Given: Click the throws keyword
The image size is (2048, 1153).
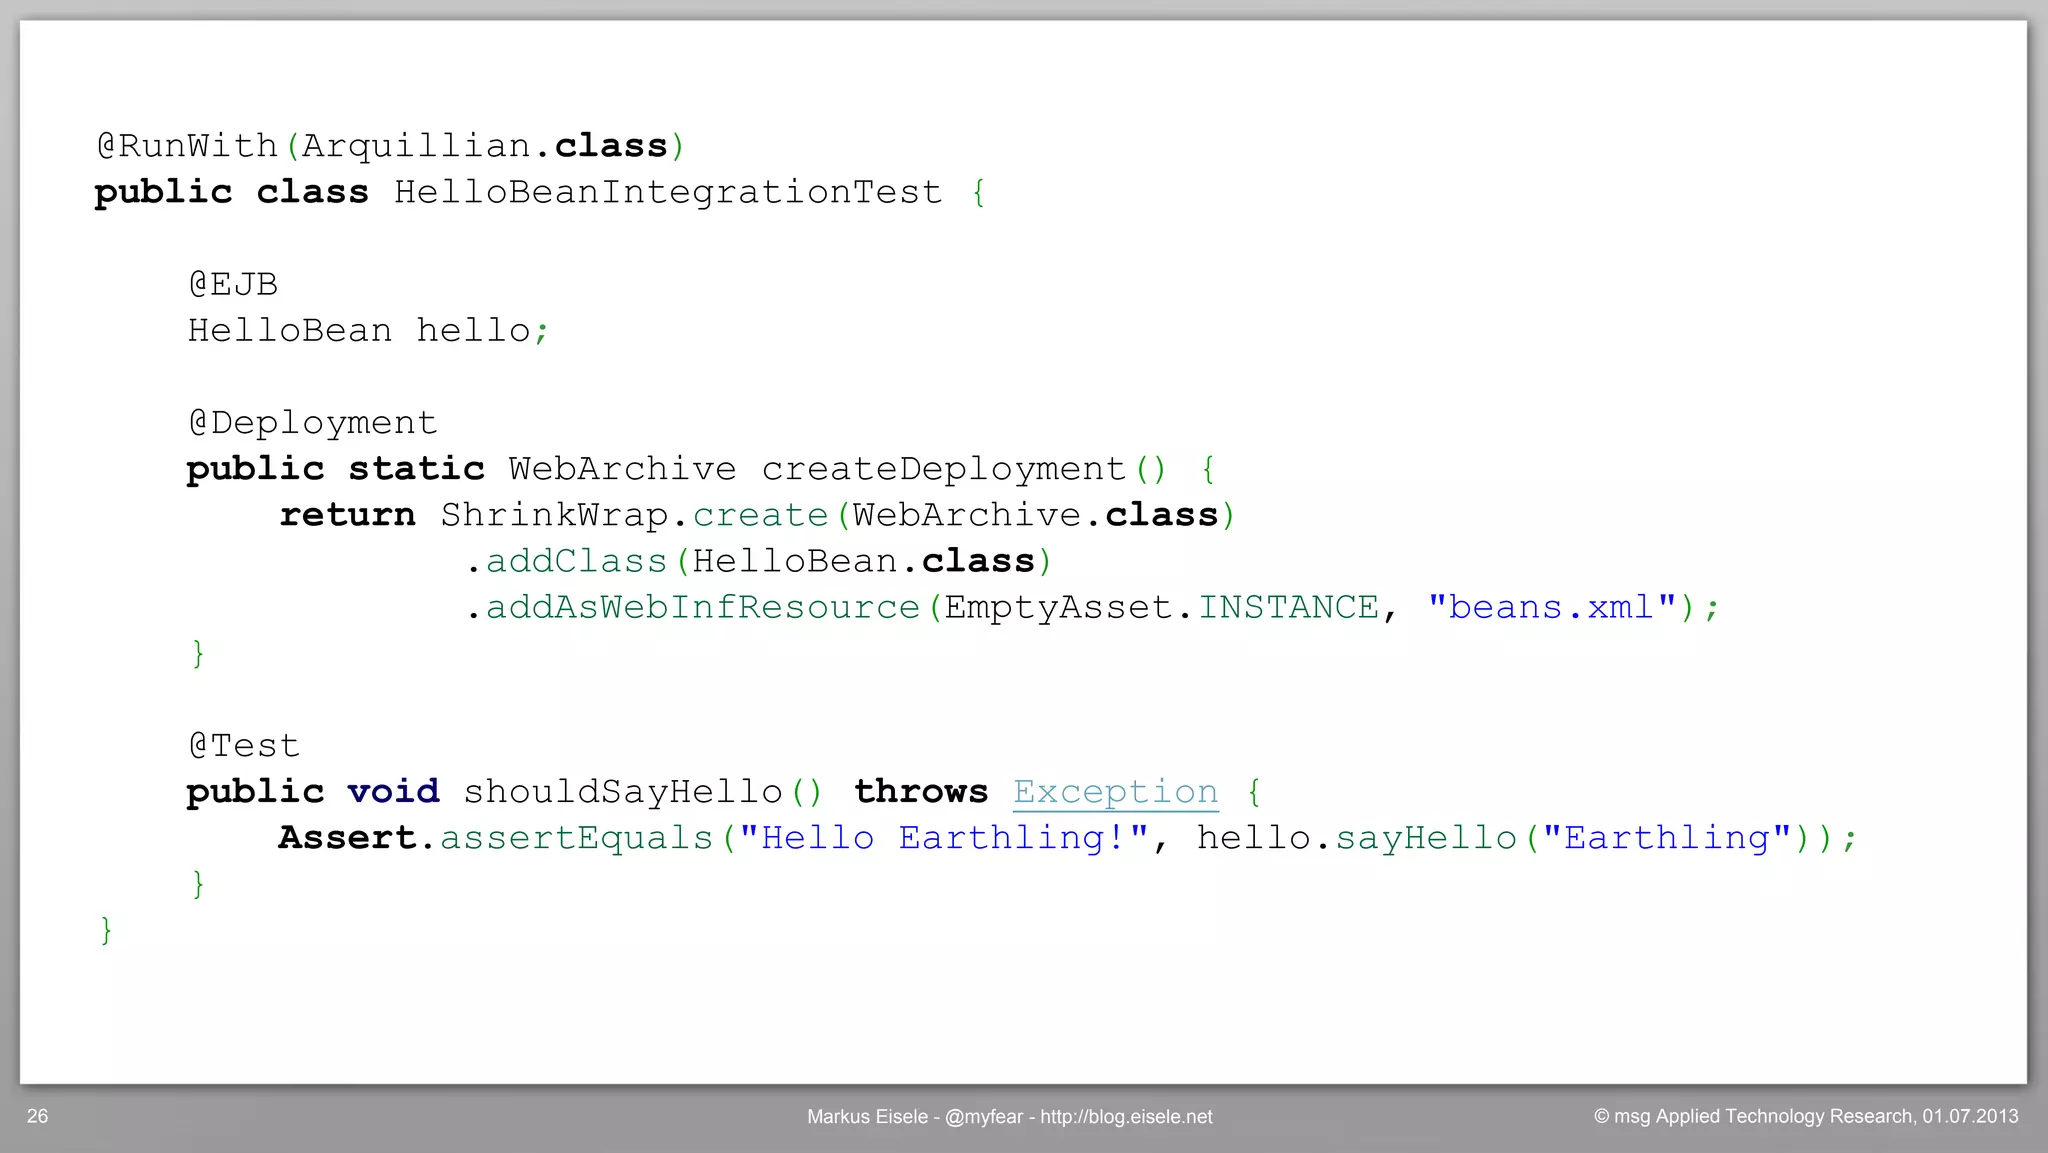Looking at the screenshot, I should [921, 792].
